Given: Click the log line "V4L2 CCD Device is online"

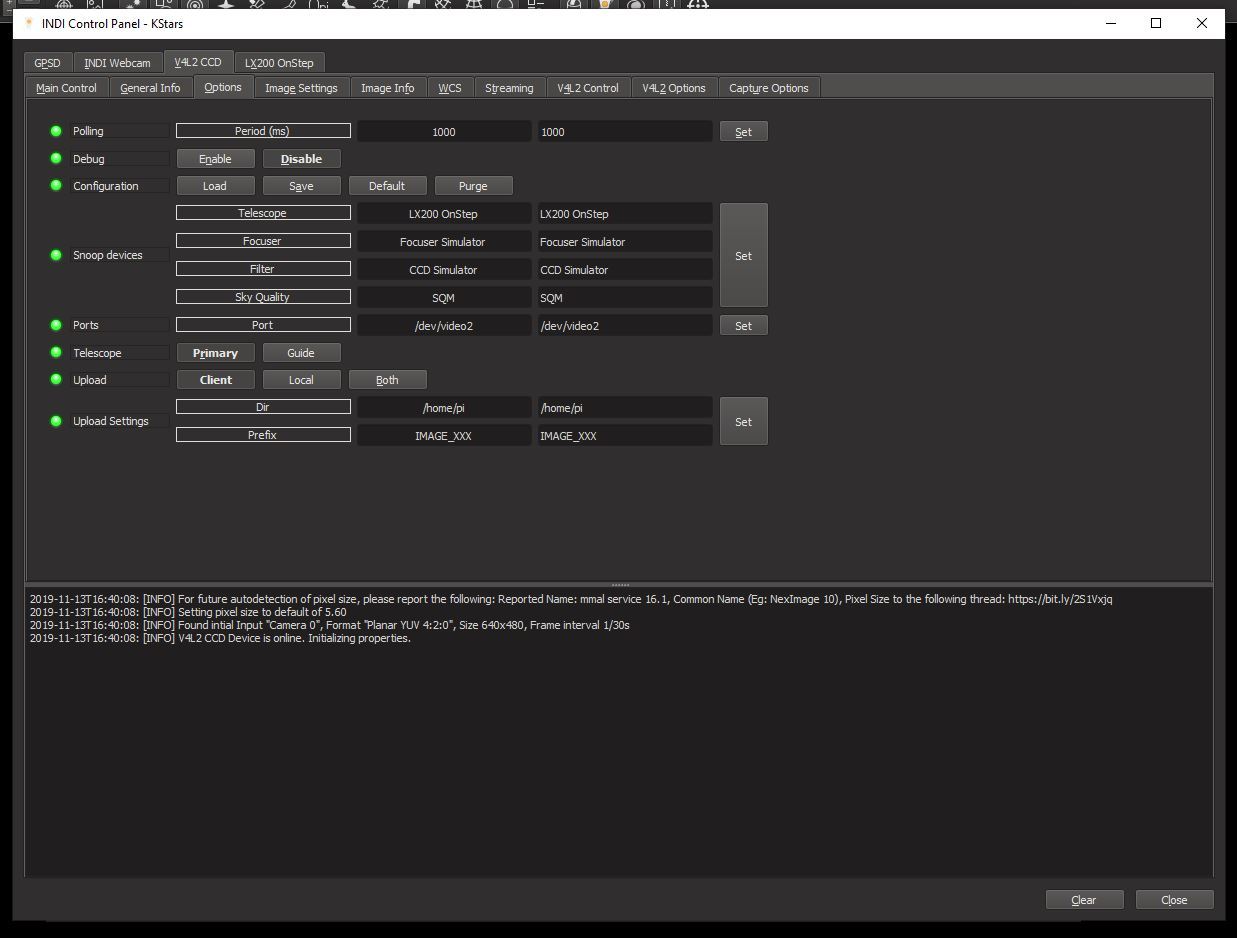Looking at the screenshot, I should (220, 638).
